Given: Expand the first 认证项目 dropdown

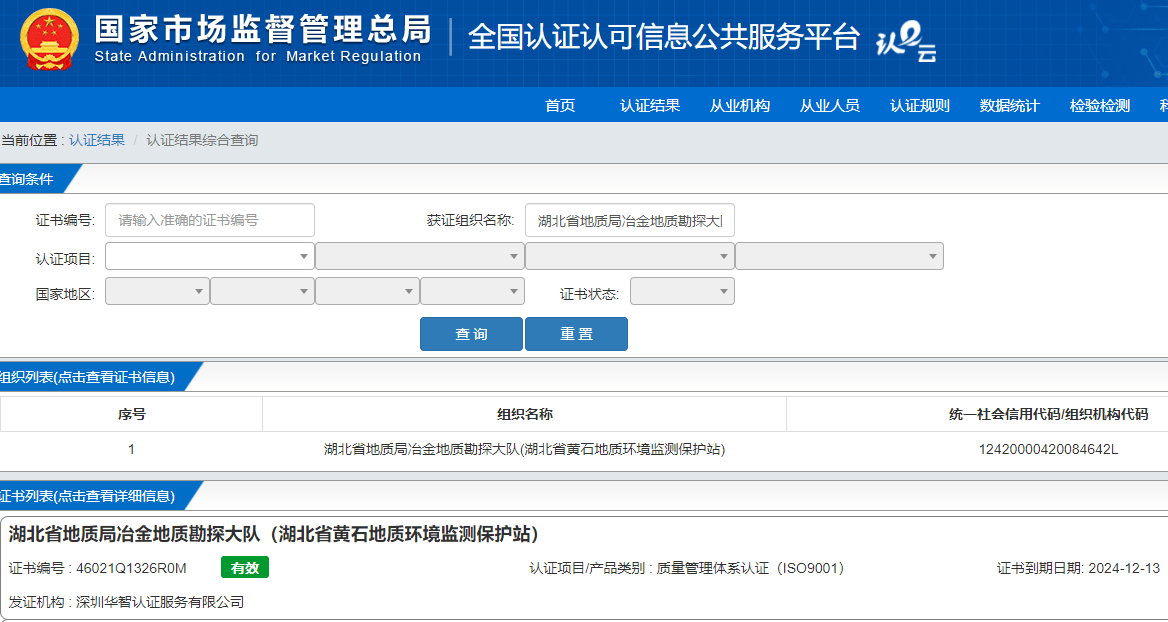Looking at the screenshot, I should (210, 256).
